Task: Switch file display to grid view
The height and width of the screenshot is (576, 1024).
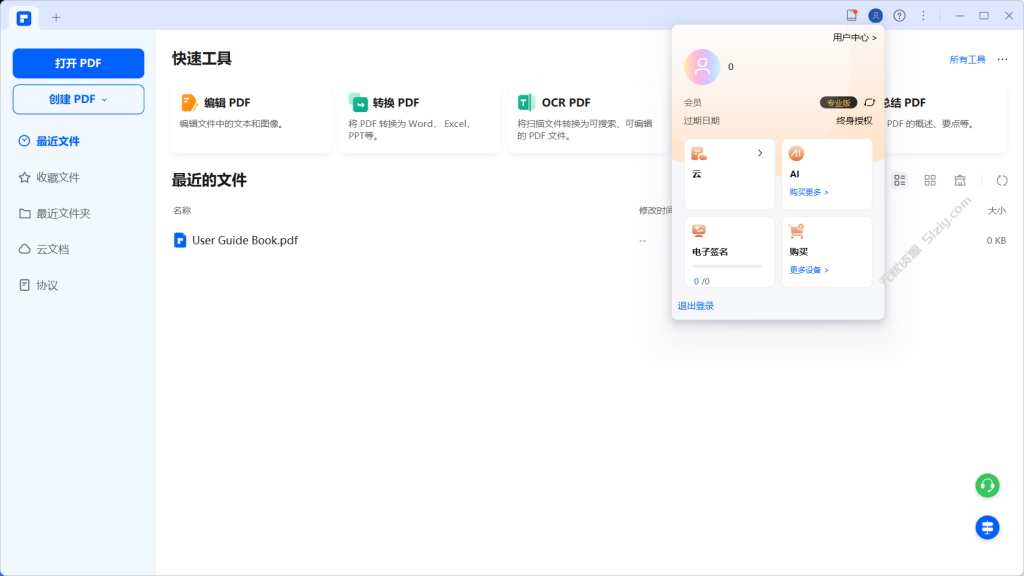Action: (929, 180)
